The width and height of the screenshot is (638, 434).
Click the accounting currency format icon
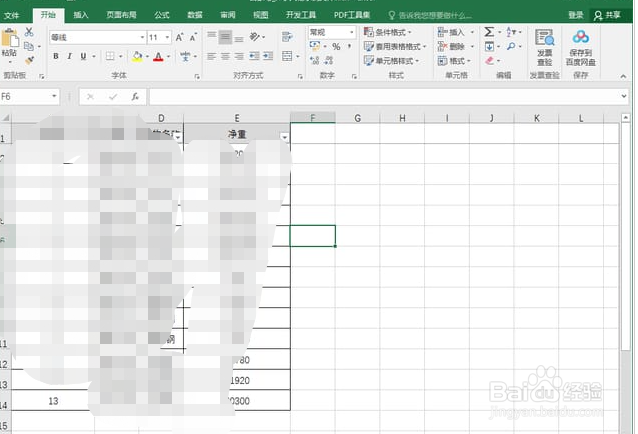(x=315, y=46)
